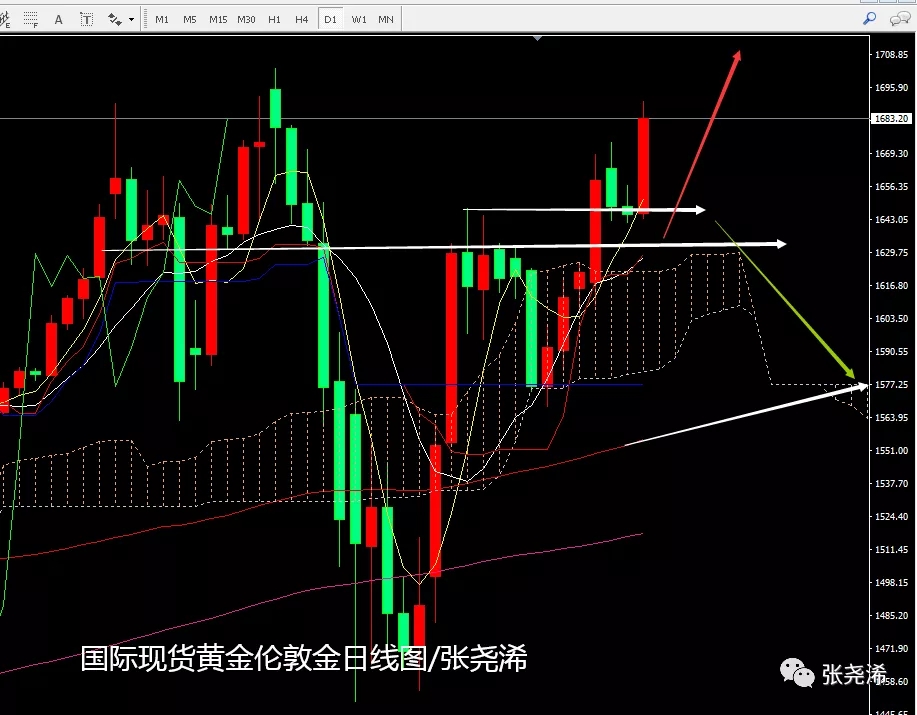Viewport: 917px width, 715px height.
Task: Select the text label tool marked T
Action: point(87,19)
